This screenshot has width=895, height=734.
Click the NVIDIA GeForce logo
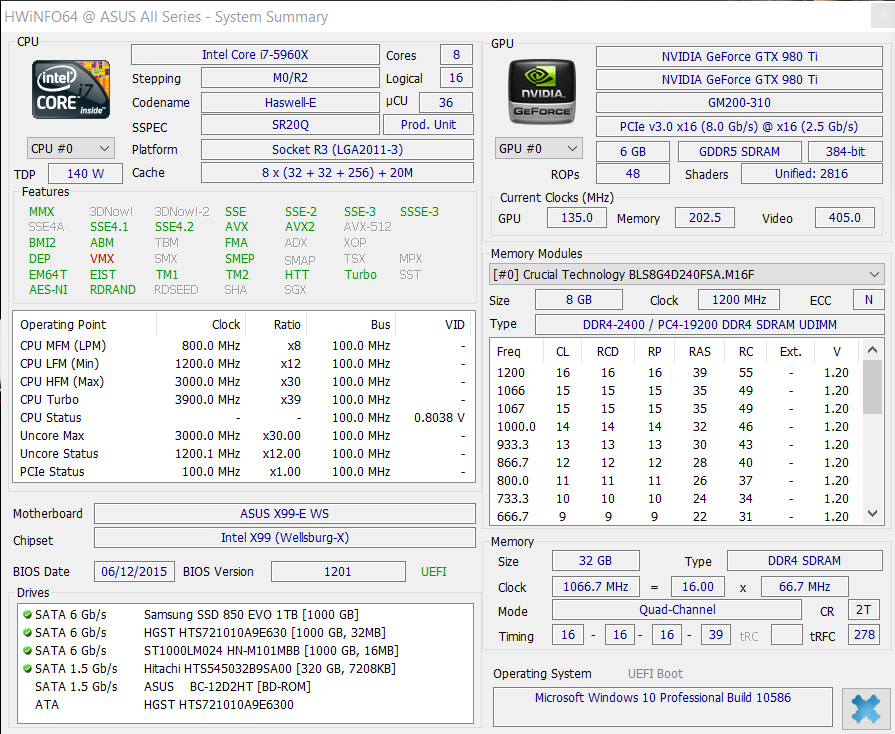coord(542,91)
